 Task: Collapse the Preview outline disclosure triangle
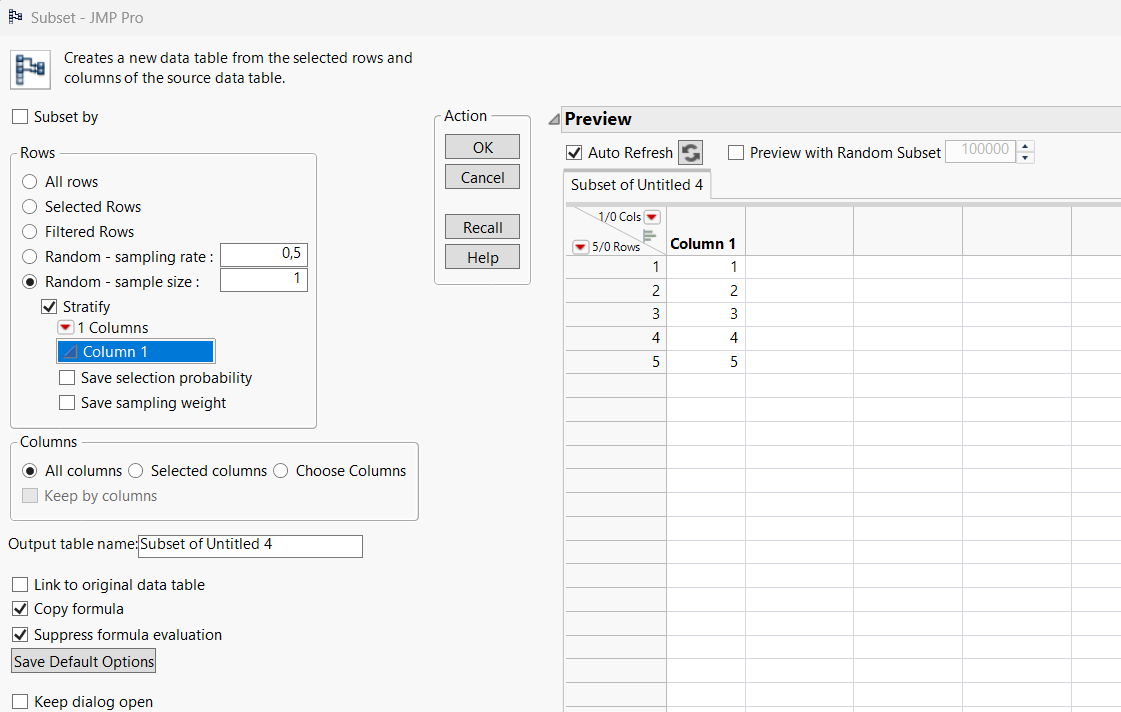tap(553, 120)
